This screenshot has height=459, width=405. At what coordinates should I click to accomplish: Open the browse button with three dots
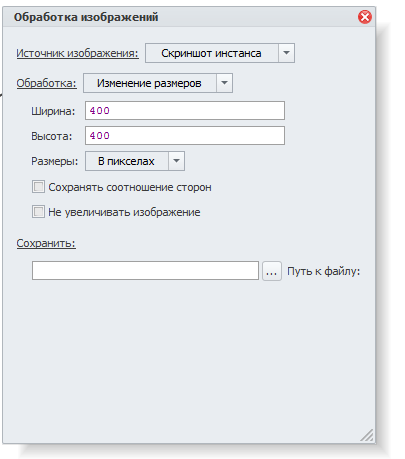point(272,271)
